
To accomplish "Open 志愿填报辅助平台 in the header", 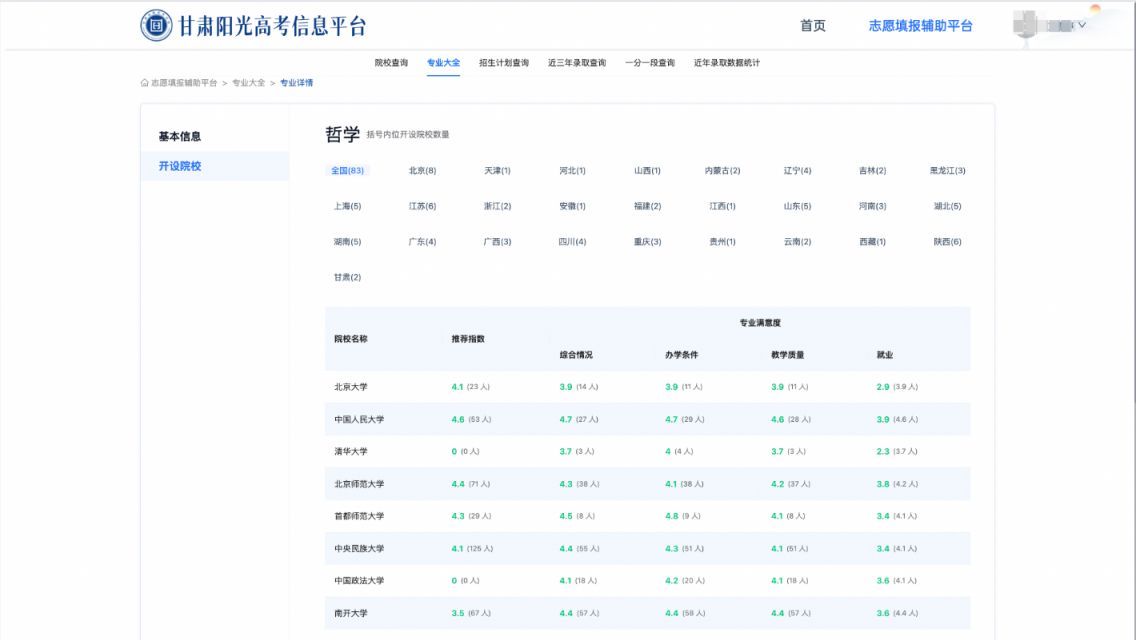I will pos(920,25).
